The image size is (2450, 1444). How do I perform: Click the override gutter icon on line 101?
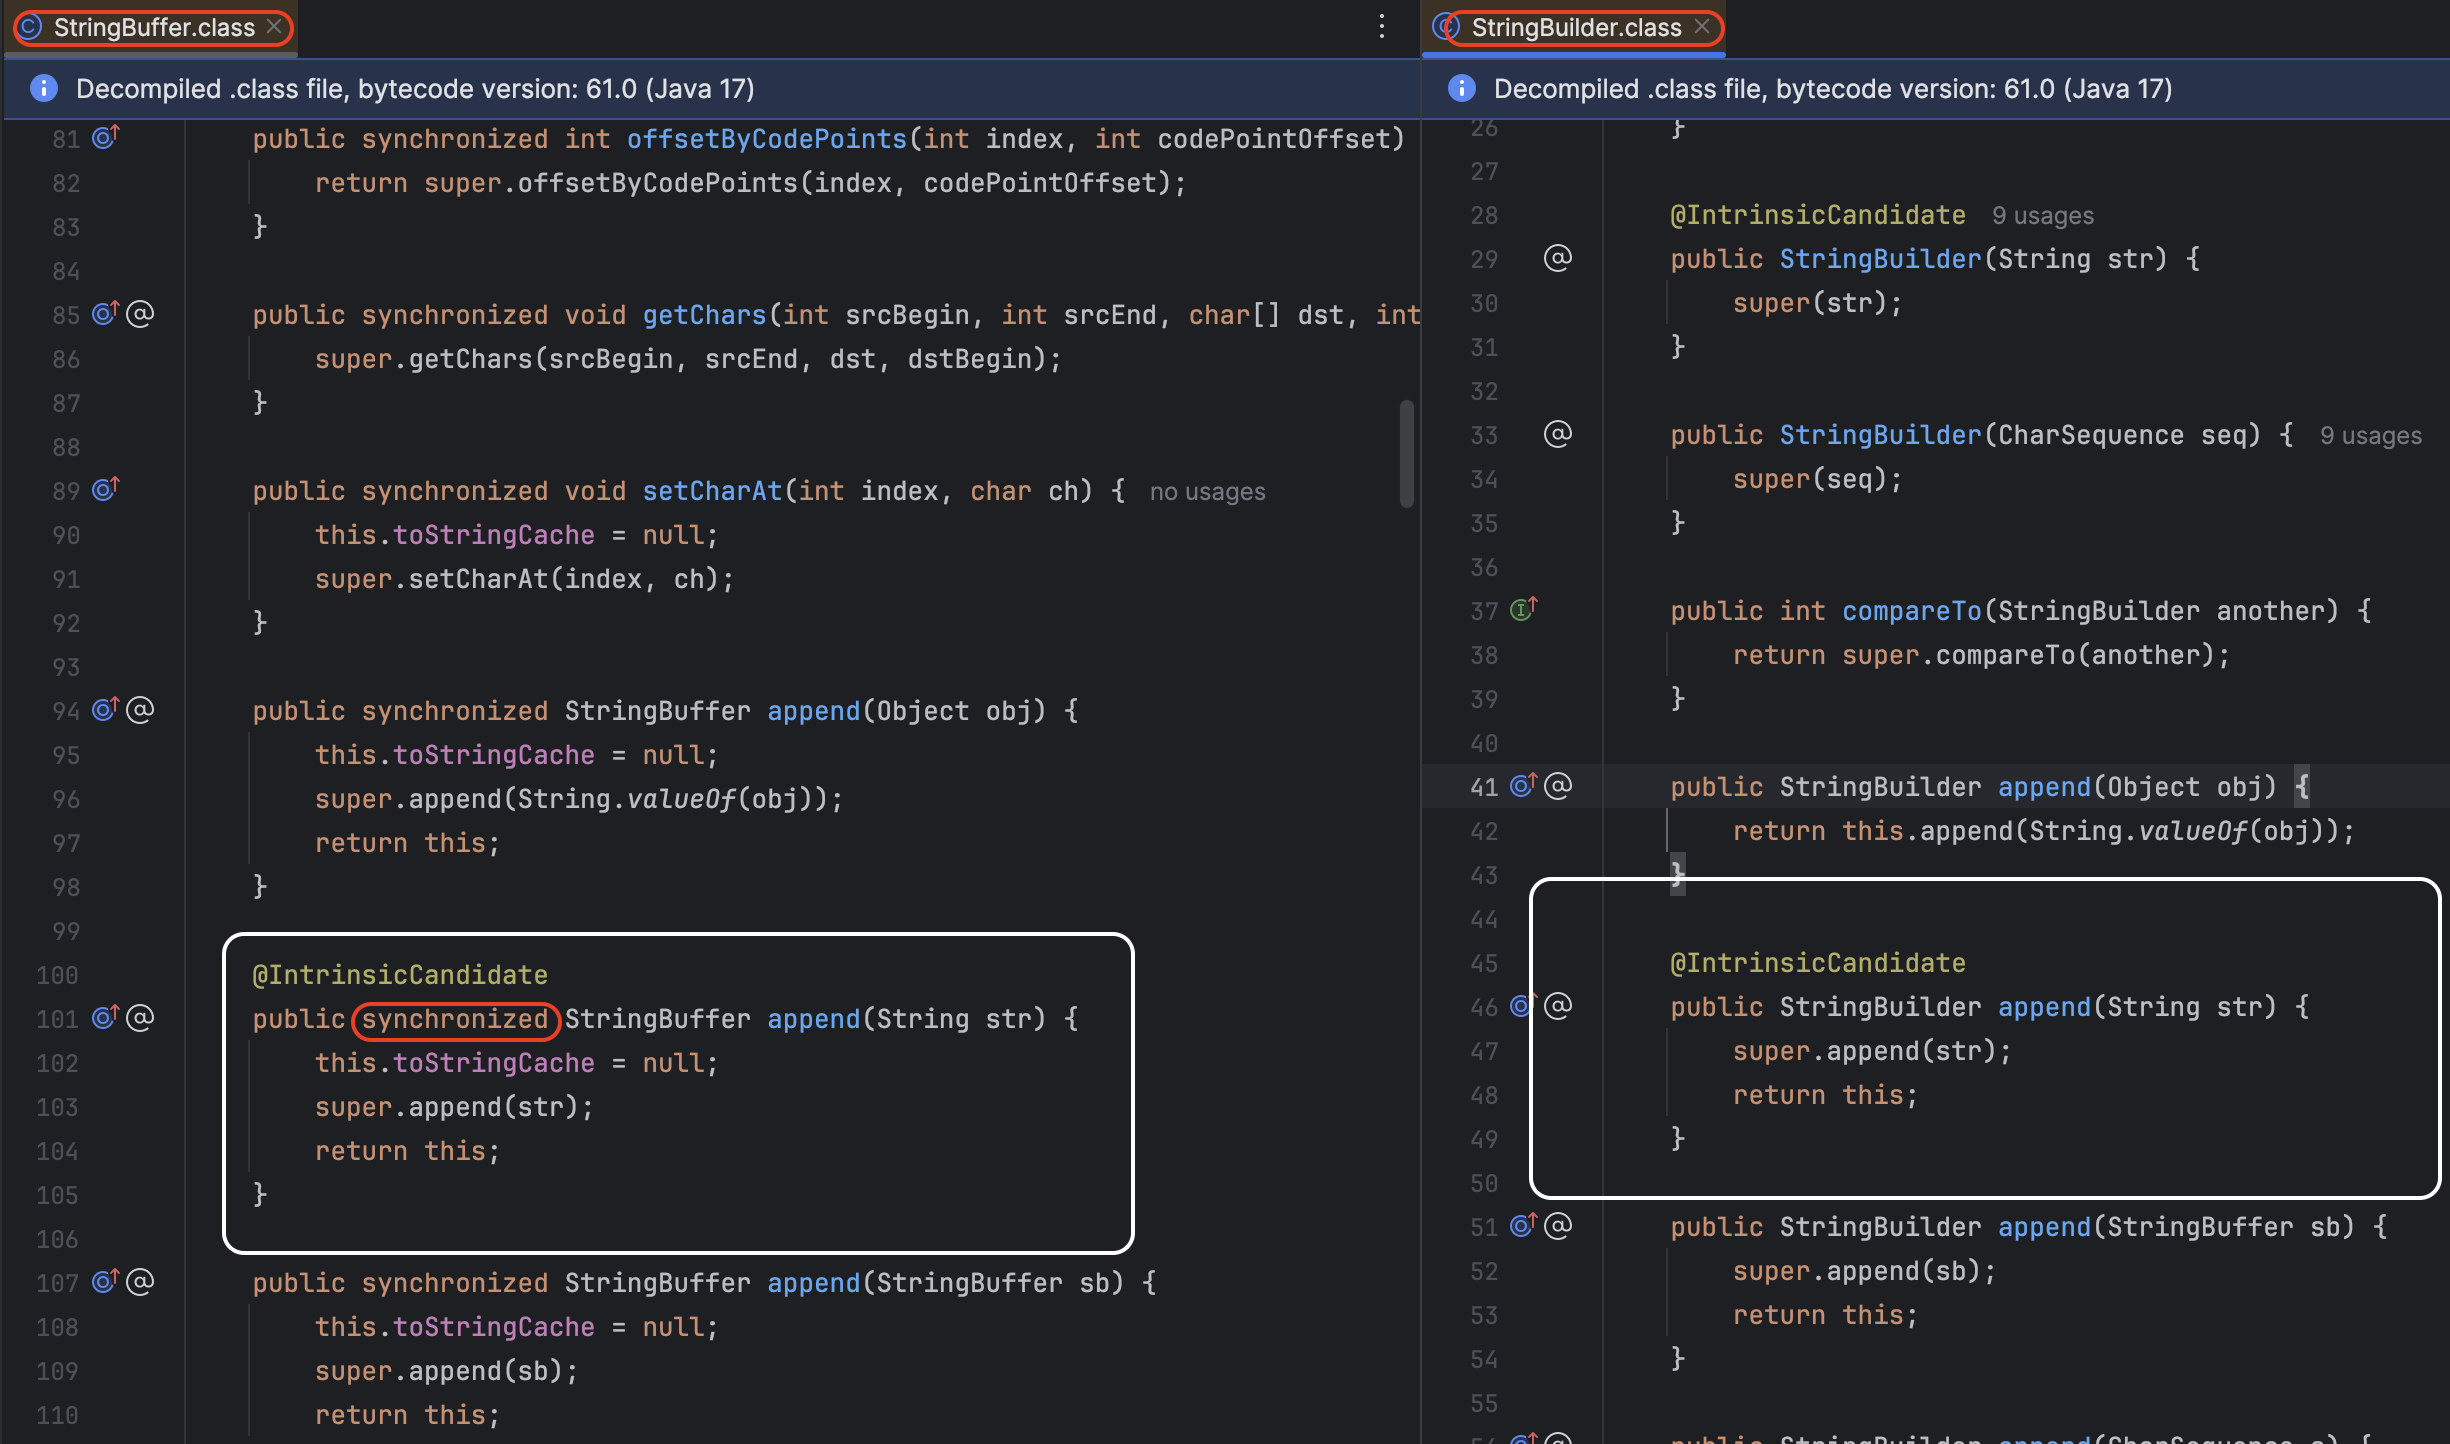(x=105, y=1017)
